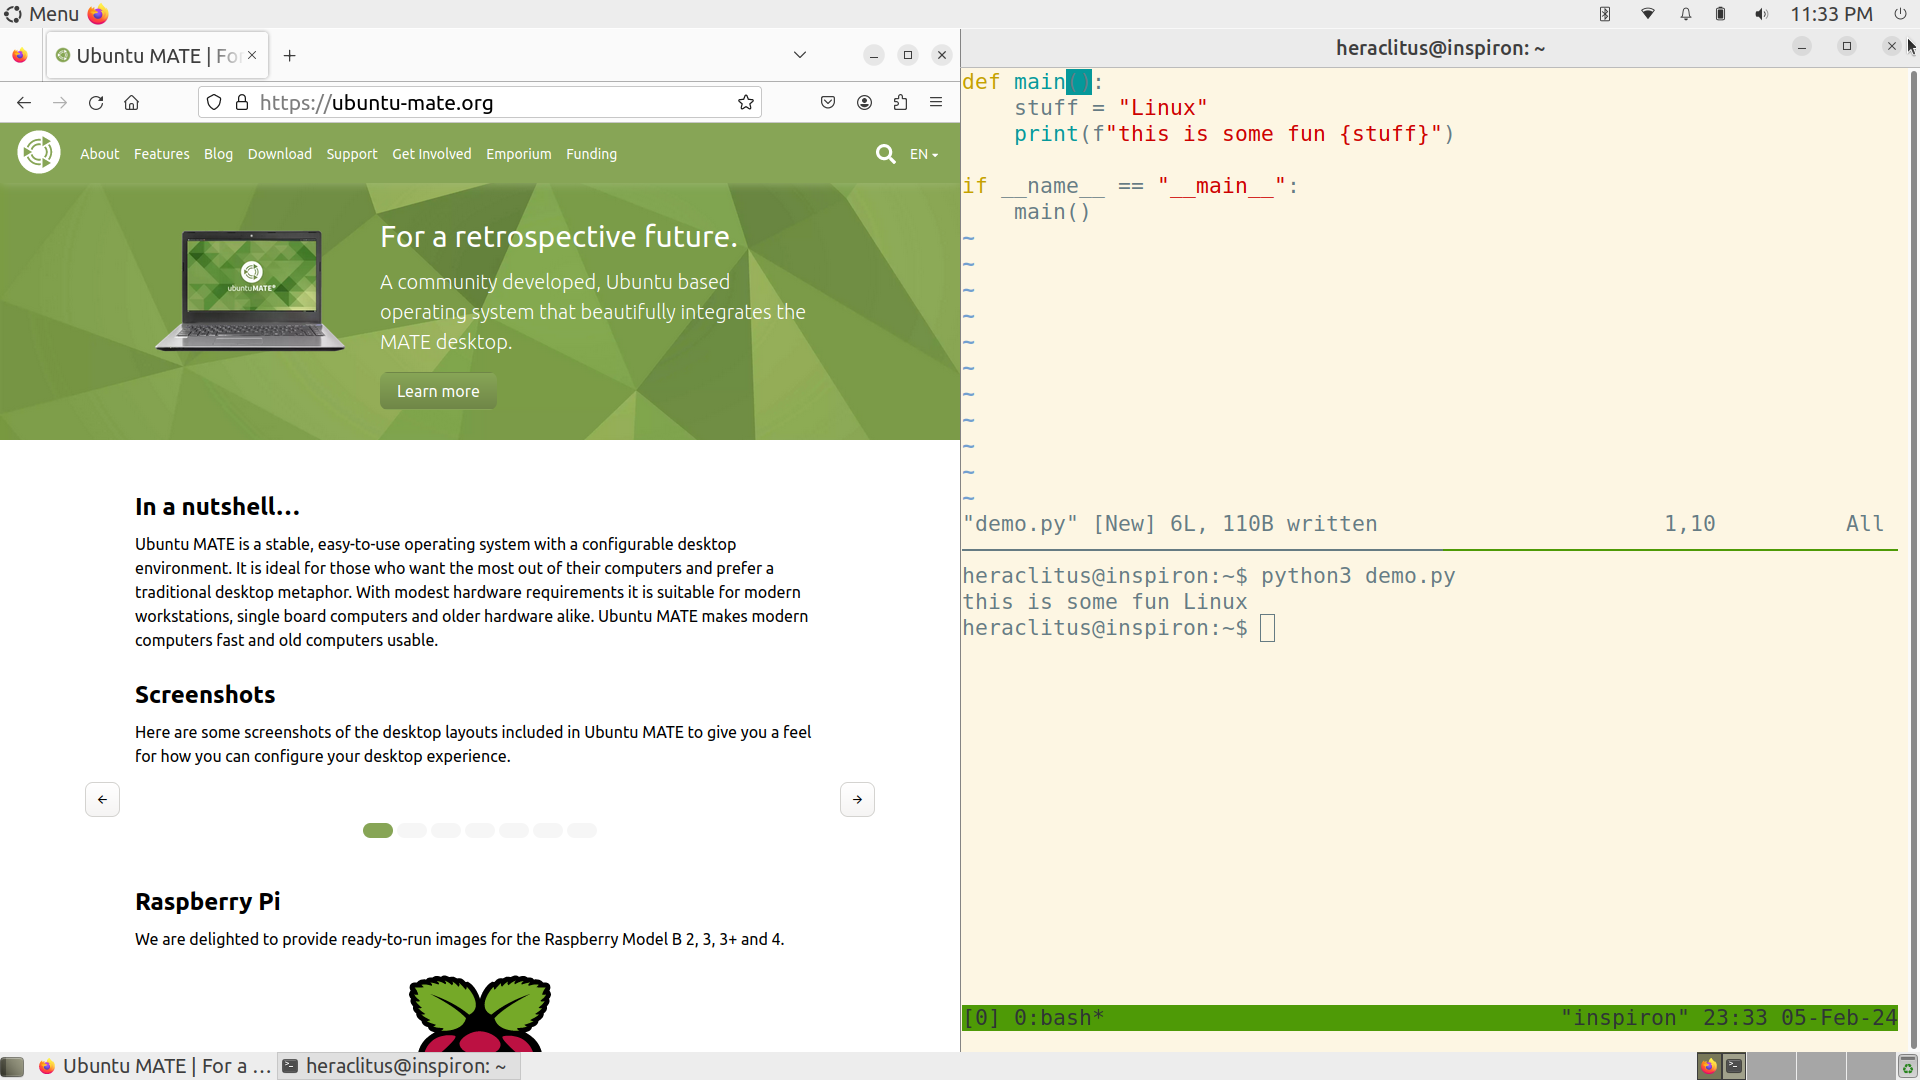Open the list all tabs chevron

800,55
